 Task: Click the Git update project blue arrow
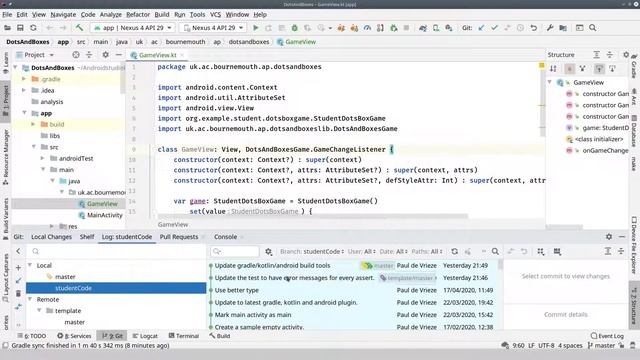(x=481, y=28)
